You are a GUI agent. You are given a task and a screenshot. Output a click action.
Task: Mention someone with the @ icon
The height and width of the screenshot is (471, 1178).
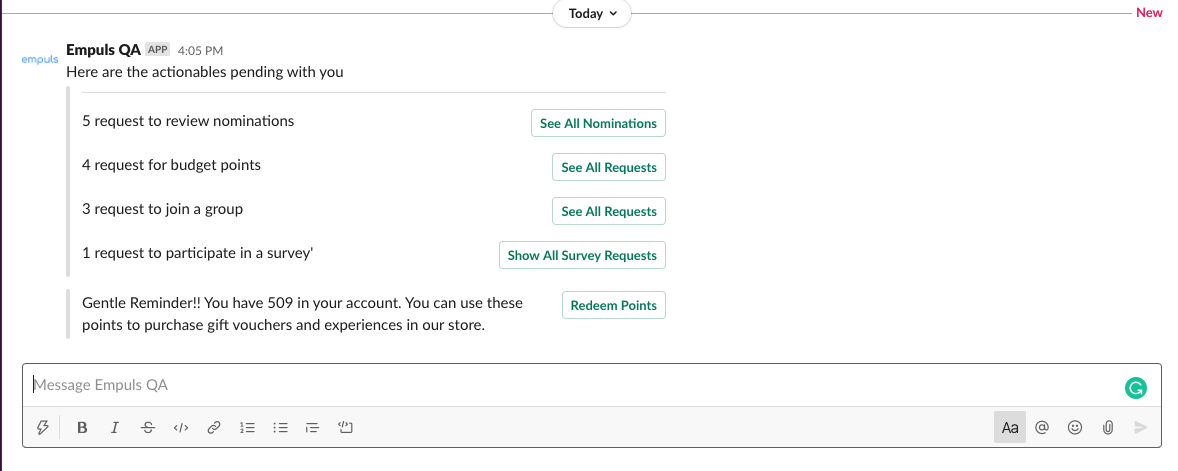(1041, 427)
